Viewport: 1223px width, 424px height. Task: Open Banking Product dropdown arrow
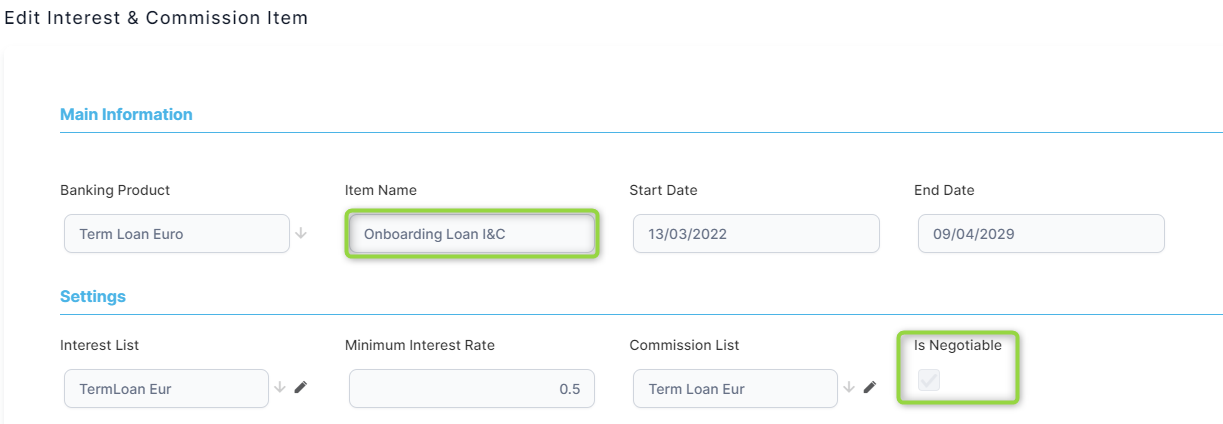[x=301, y=234]
